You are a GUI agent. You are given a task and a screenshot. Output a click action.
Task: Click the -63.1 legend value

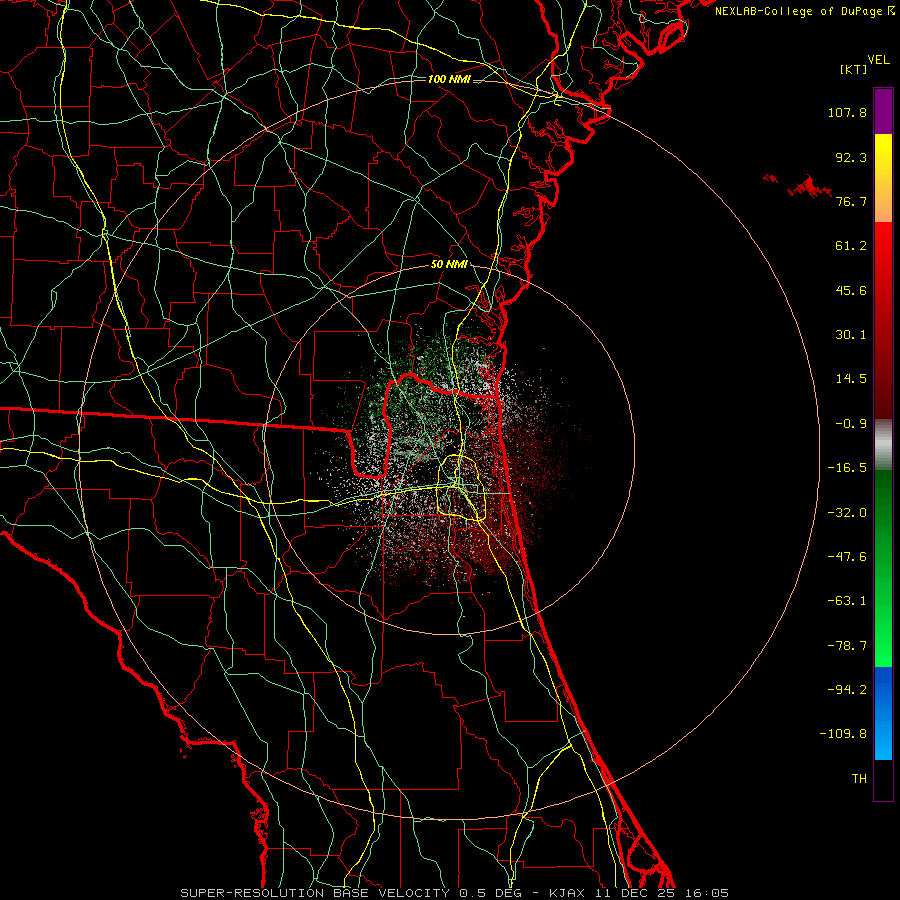tap(847, 601)
